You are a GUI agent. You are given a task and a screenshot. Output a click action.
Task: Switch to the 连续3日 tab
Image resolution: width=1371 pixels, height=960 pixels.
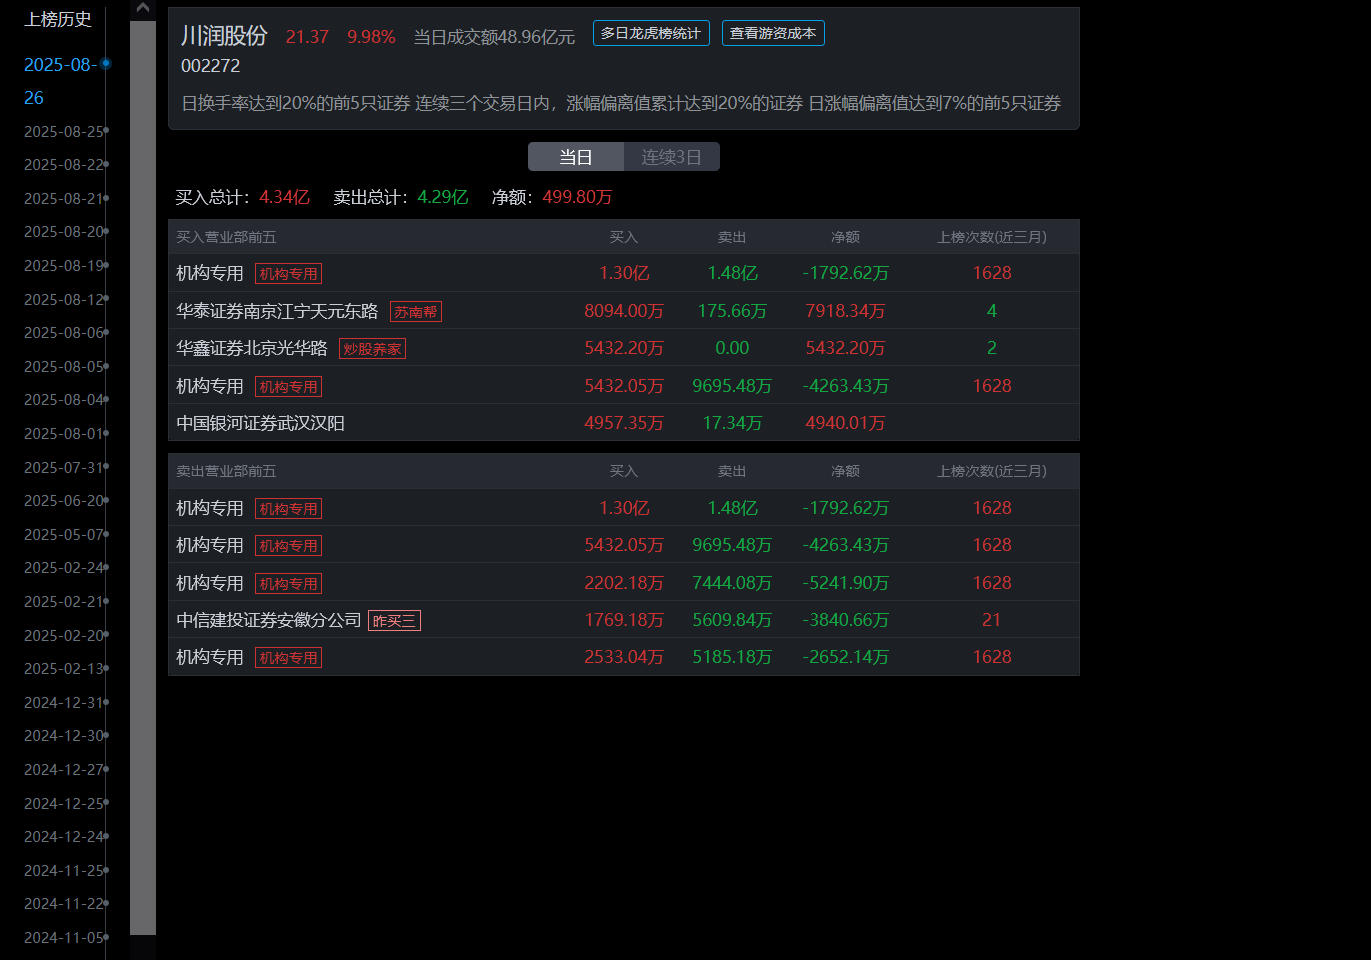pos(672,157)
